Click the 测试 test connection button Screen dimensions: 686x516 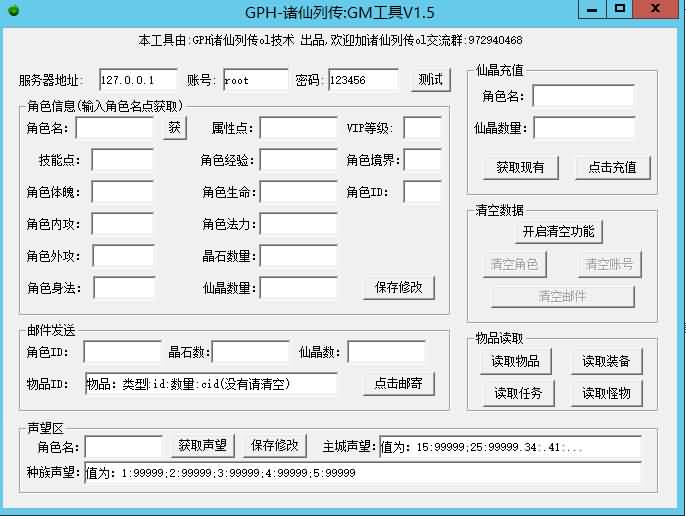pyautogui.click(x=430, y=80)
